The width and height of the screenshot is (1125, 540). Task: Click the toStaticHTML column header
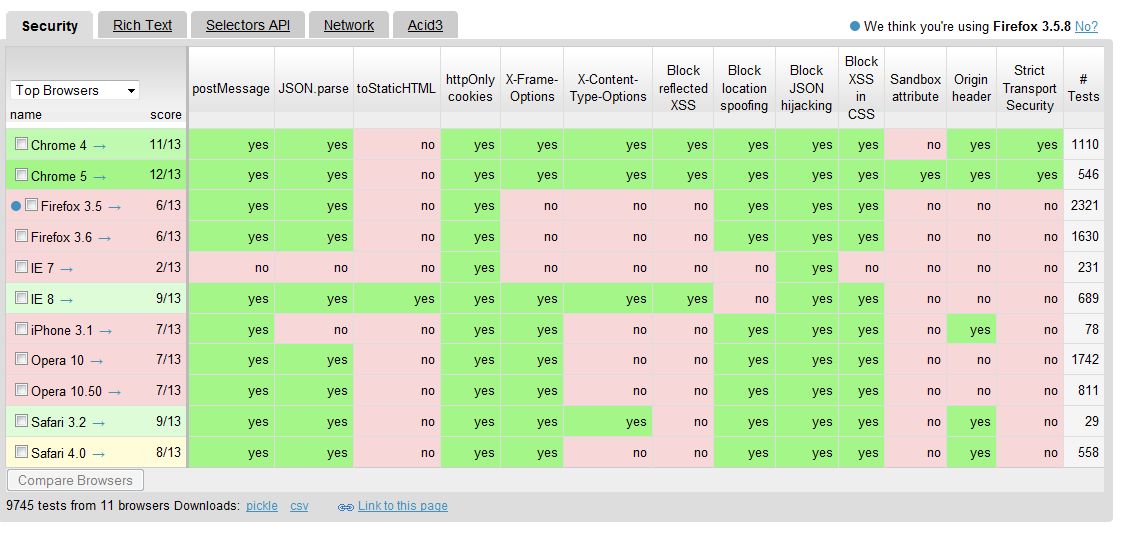(396, 88)
